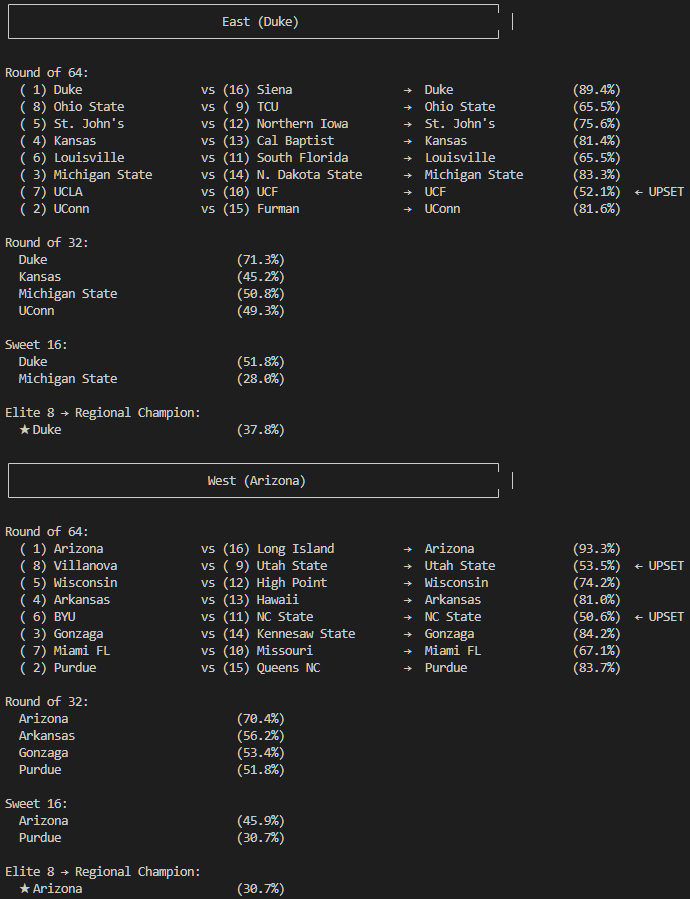The width and height of the screenshot is (690, 899).
Task: Click "(51.8%)" next to Purdue in Round of 32
Action: coord(260,769)
